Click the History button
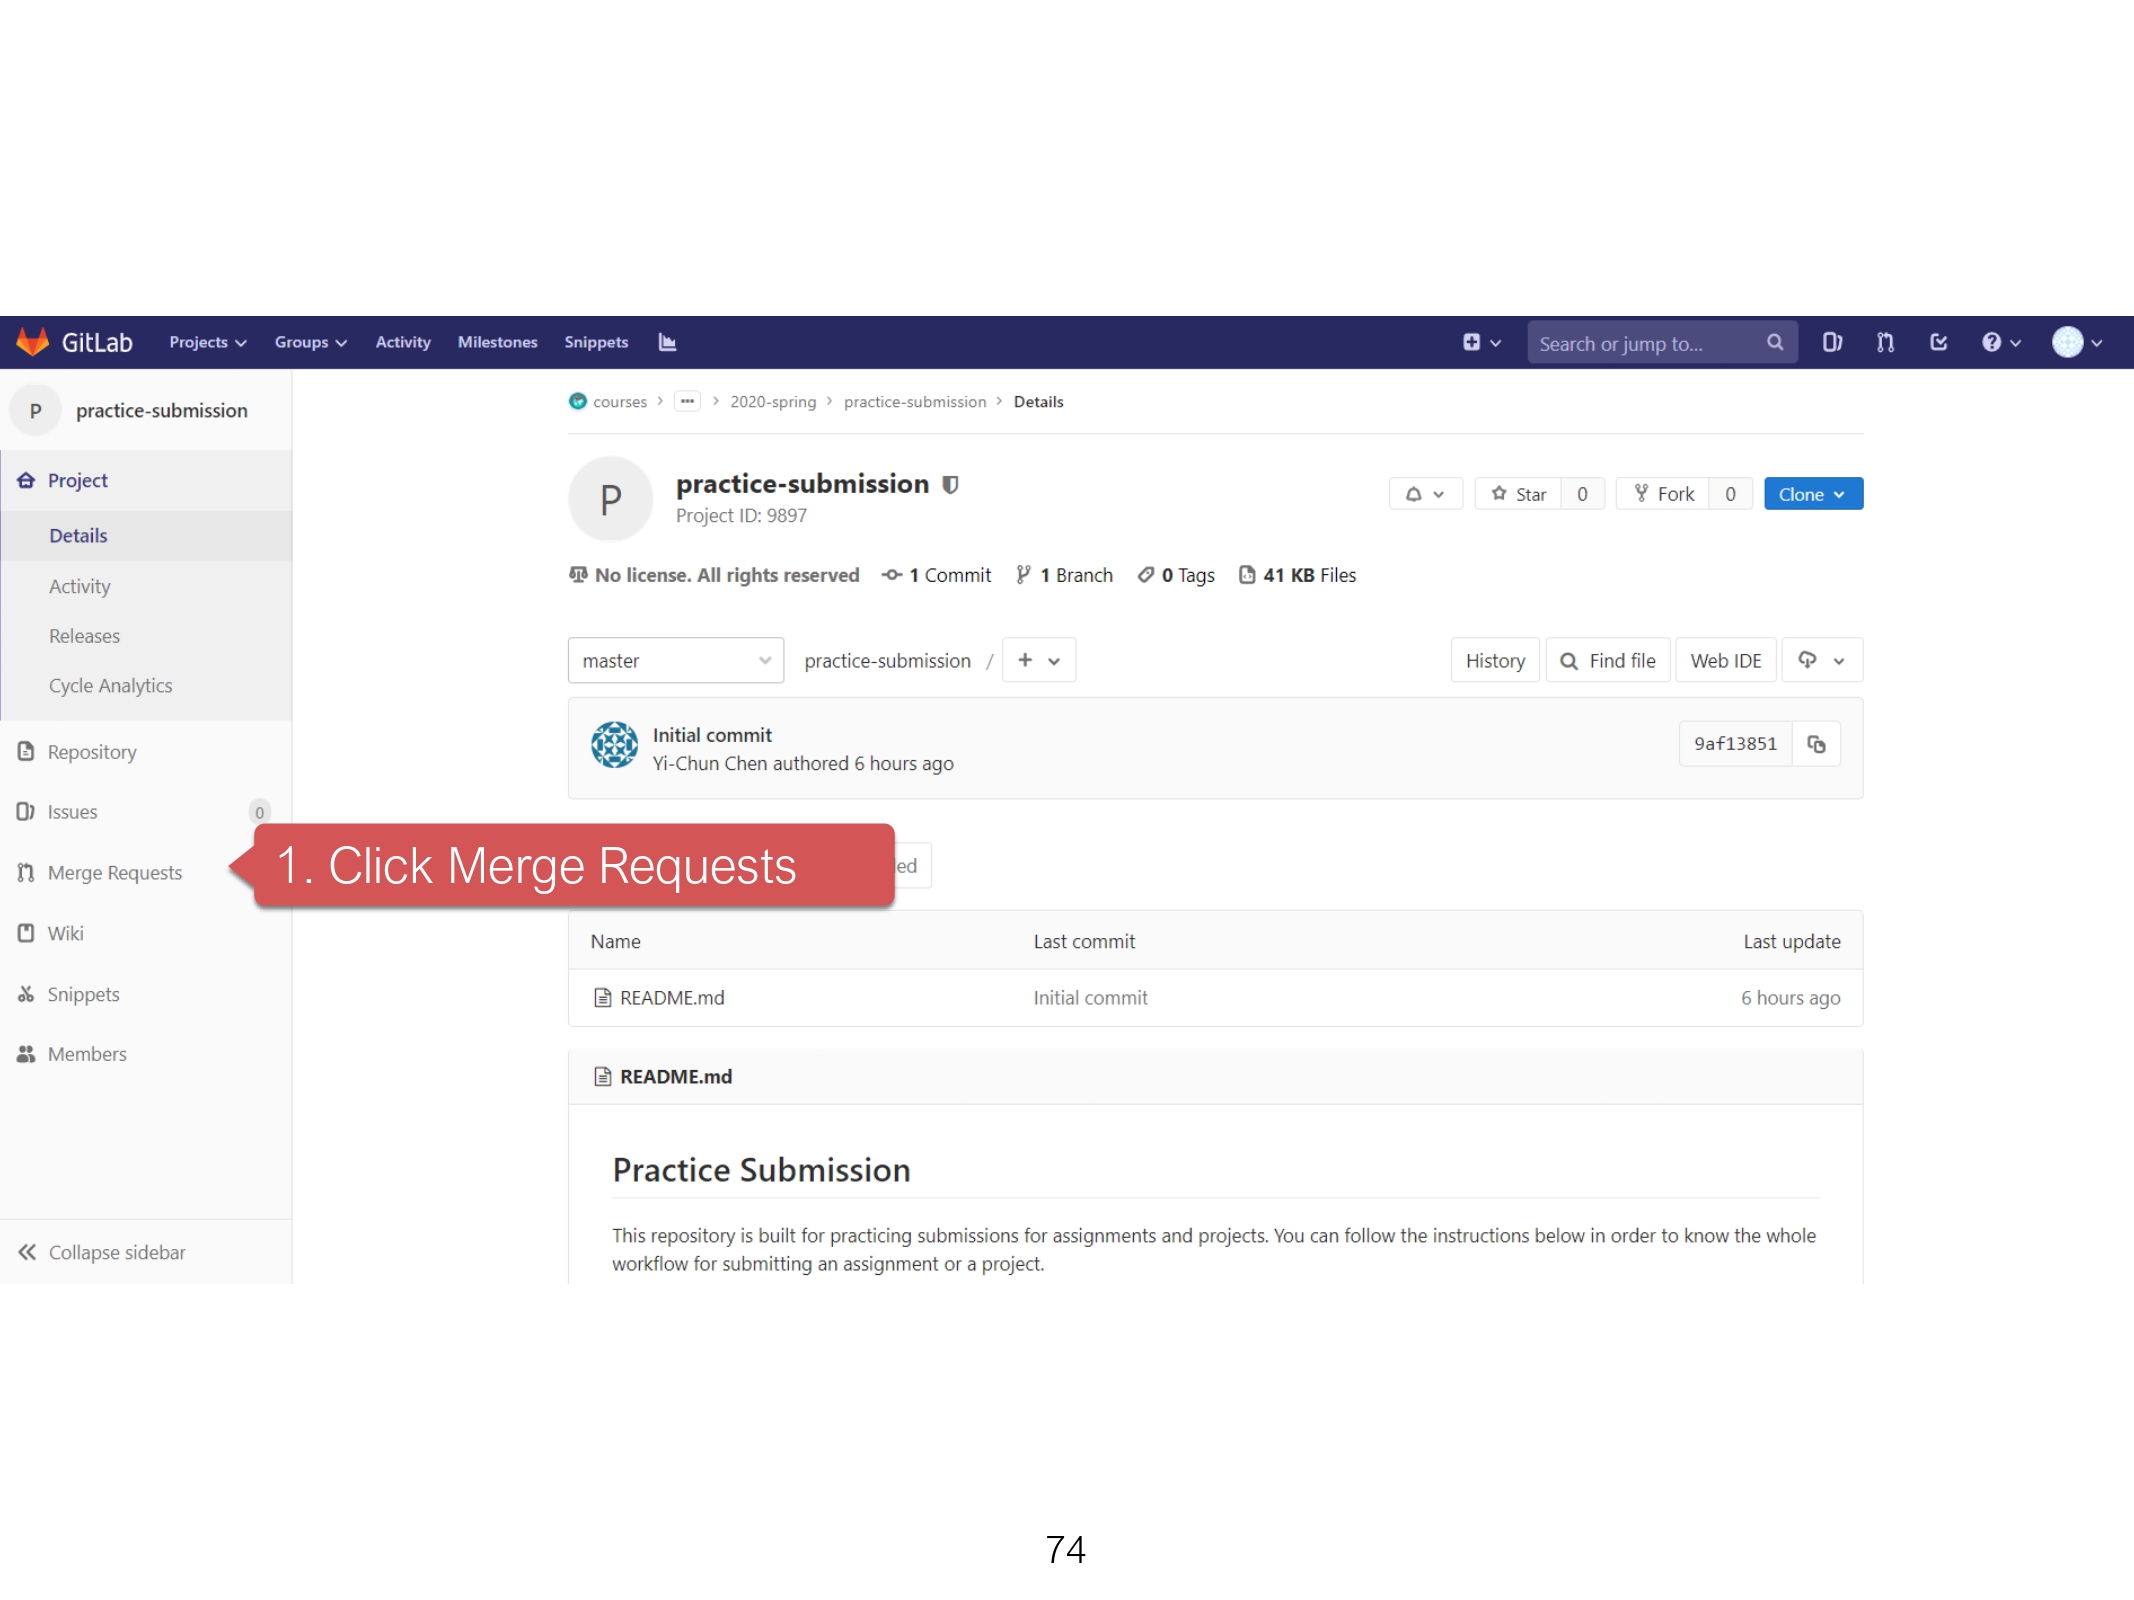Viewport: 2134px width, 1600px height. (x=1494, y=660)
